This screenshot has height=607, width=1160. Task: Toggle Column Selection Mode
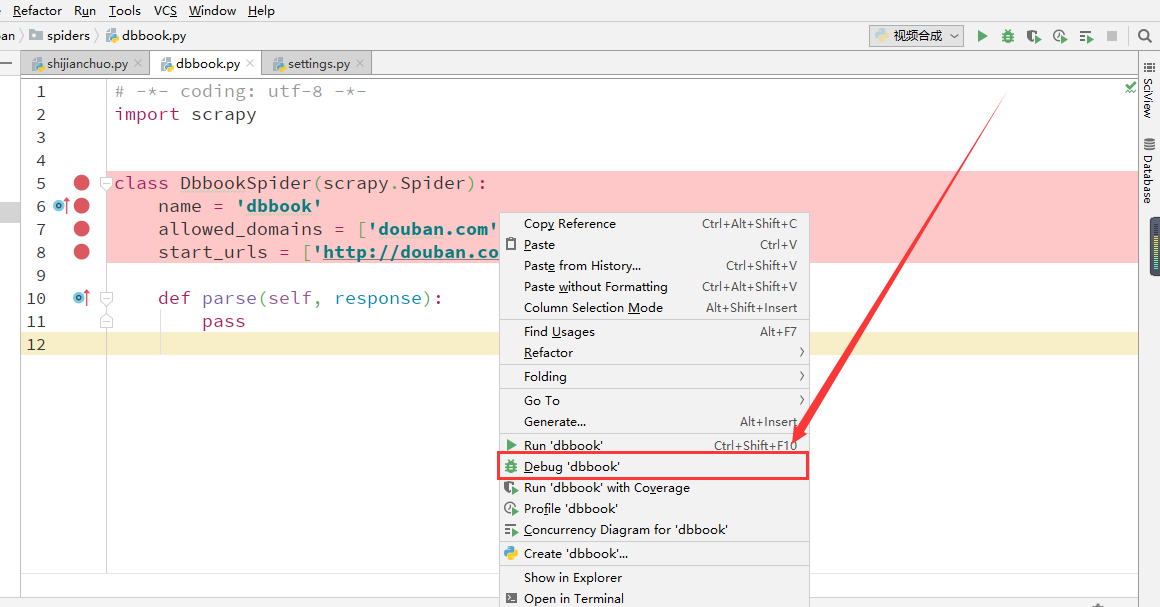pyautogui.click(x=654, y=307)
